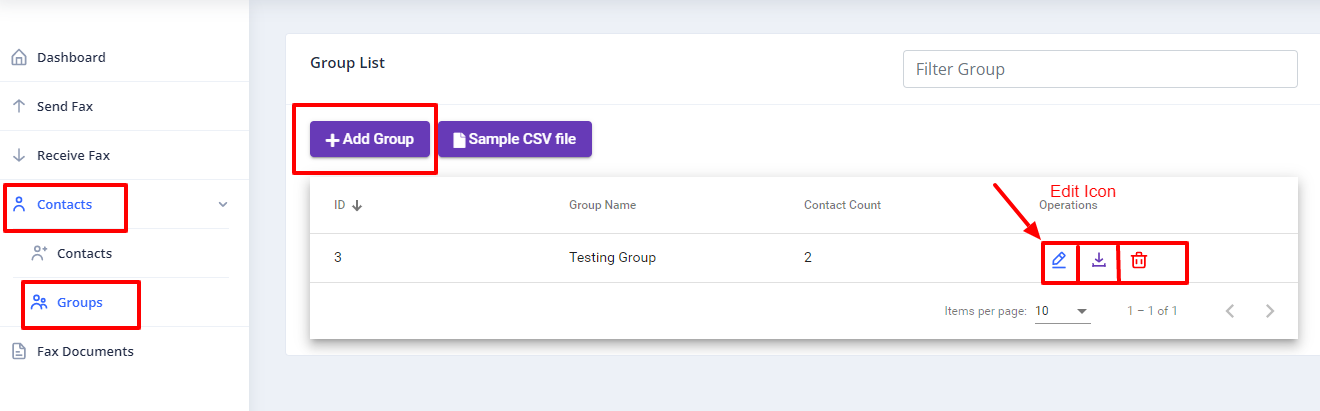This screenshot has width=1320, height=411.
Task: Click the ID value 3 cell
Action: point(338,257)
